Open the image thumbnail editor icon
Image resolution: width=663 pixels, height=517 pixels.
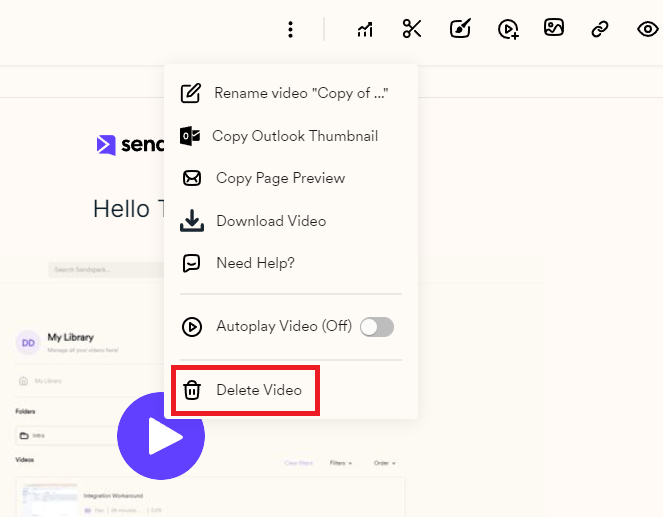(554, 27)
